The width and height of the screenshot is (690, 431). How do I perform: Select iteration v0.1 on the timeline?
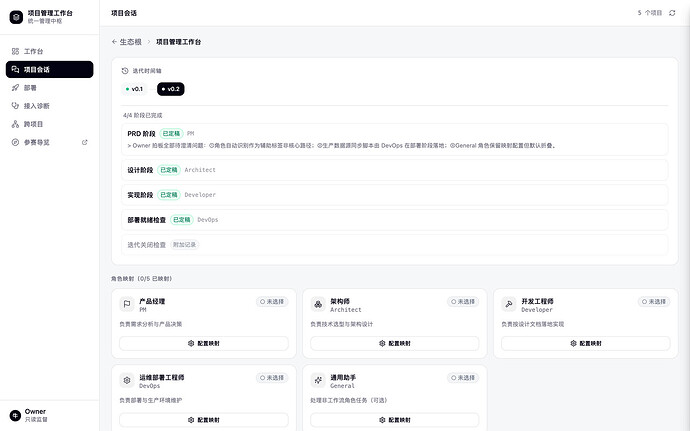click(x=135, y=89)
